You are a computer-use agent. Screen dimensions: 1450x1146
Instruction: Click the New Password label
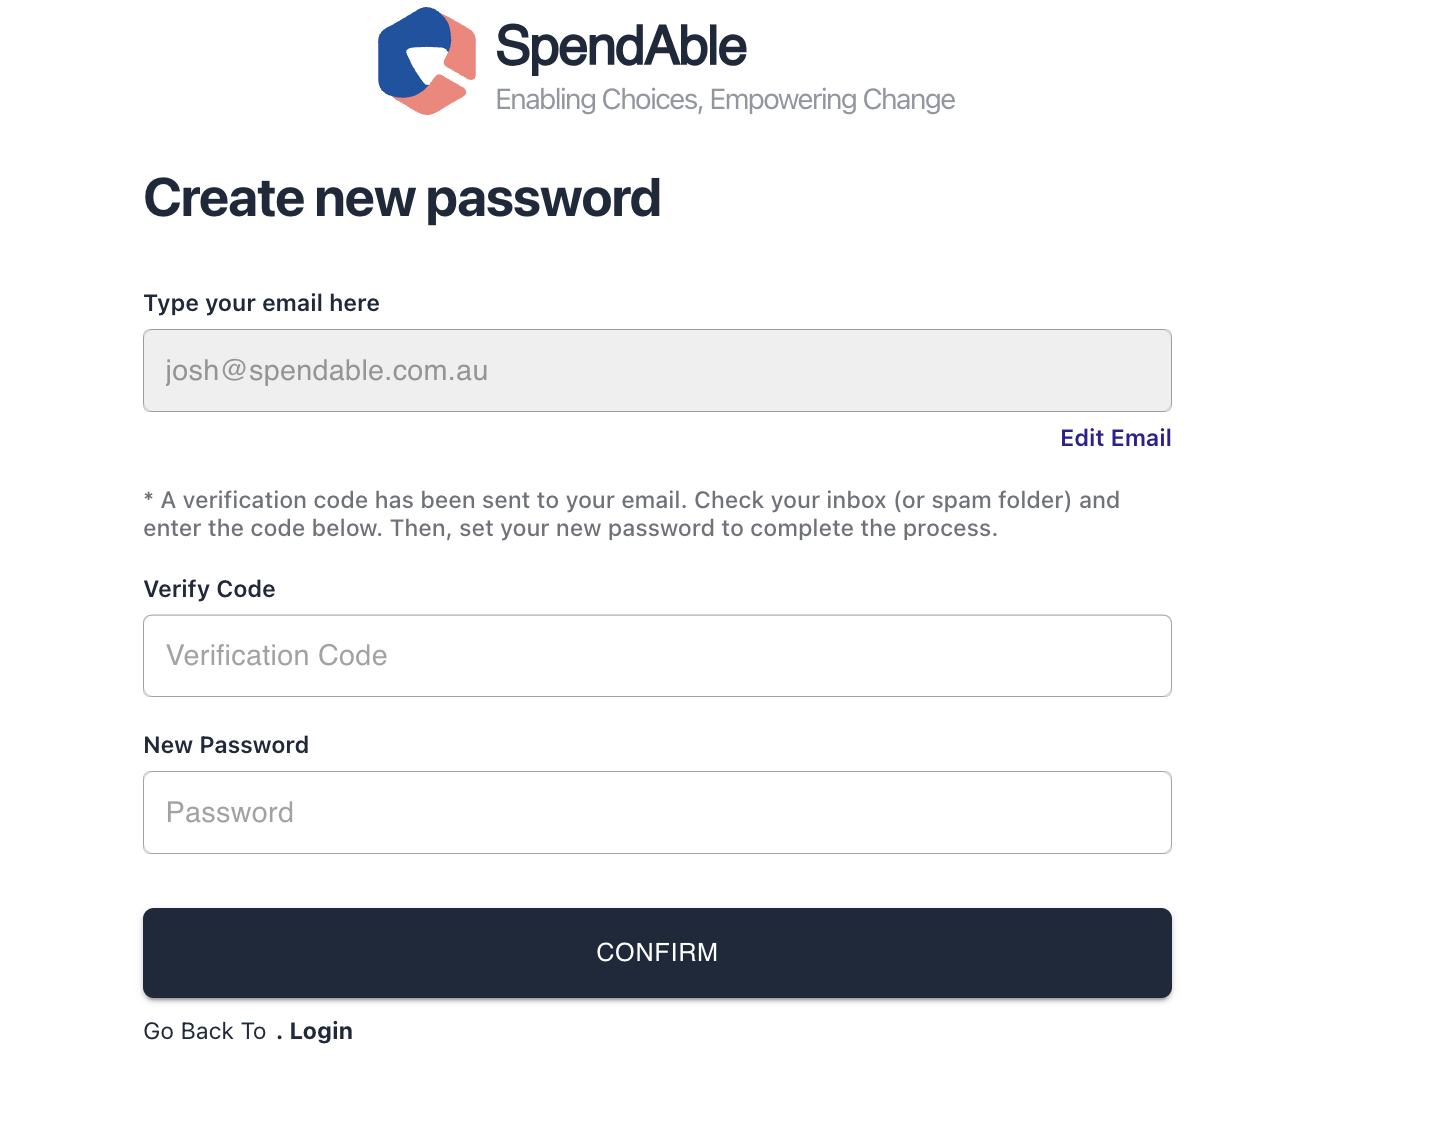click(226, 745)
